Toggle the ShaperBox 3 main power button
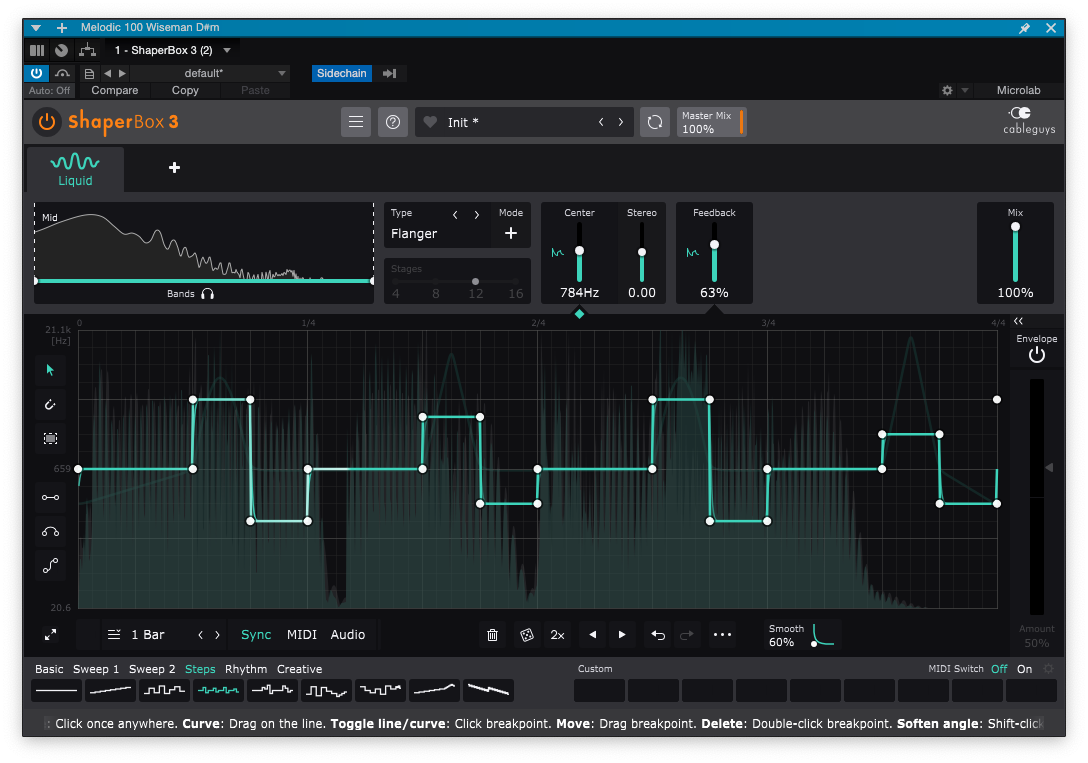 (x=46, y=122)
